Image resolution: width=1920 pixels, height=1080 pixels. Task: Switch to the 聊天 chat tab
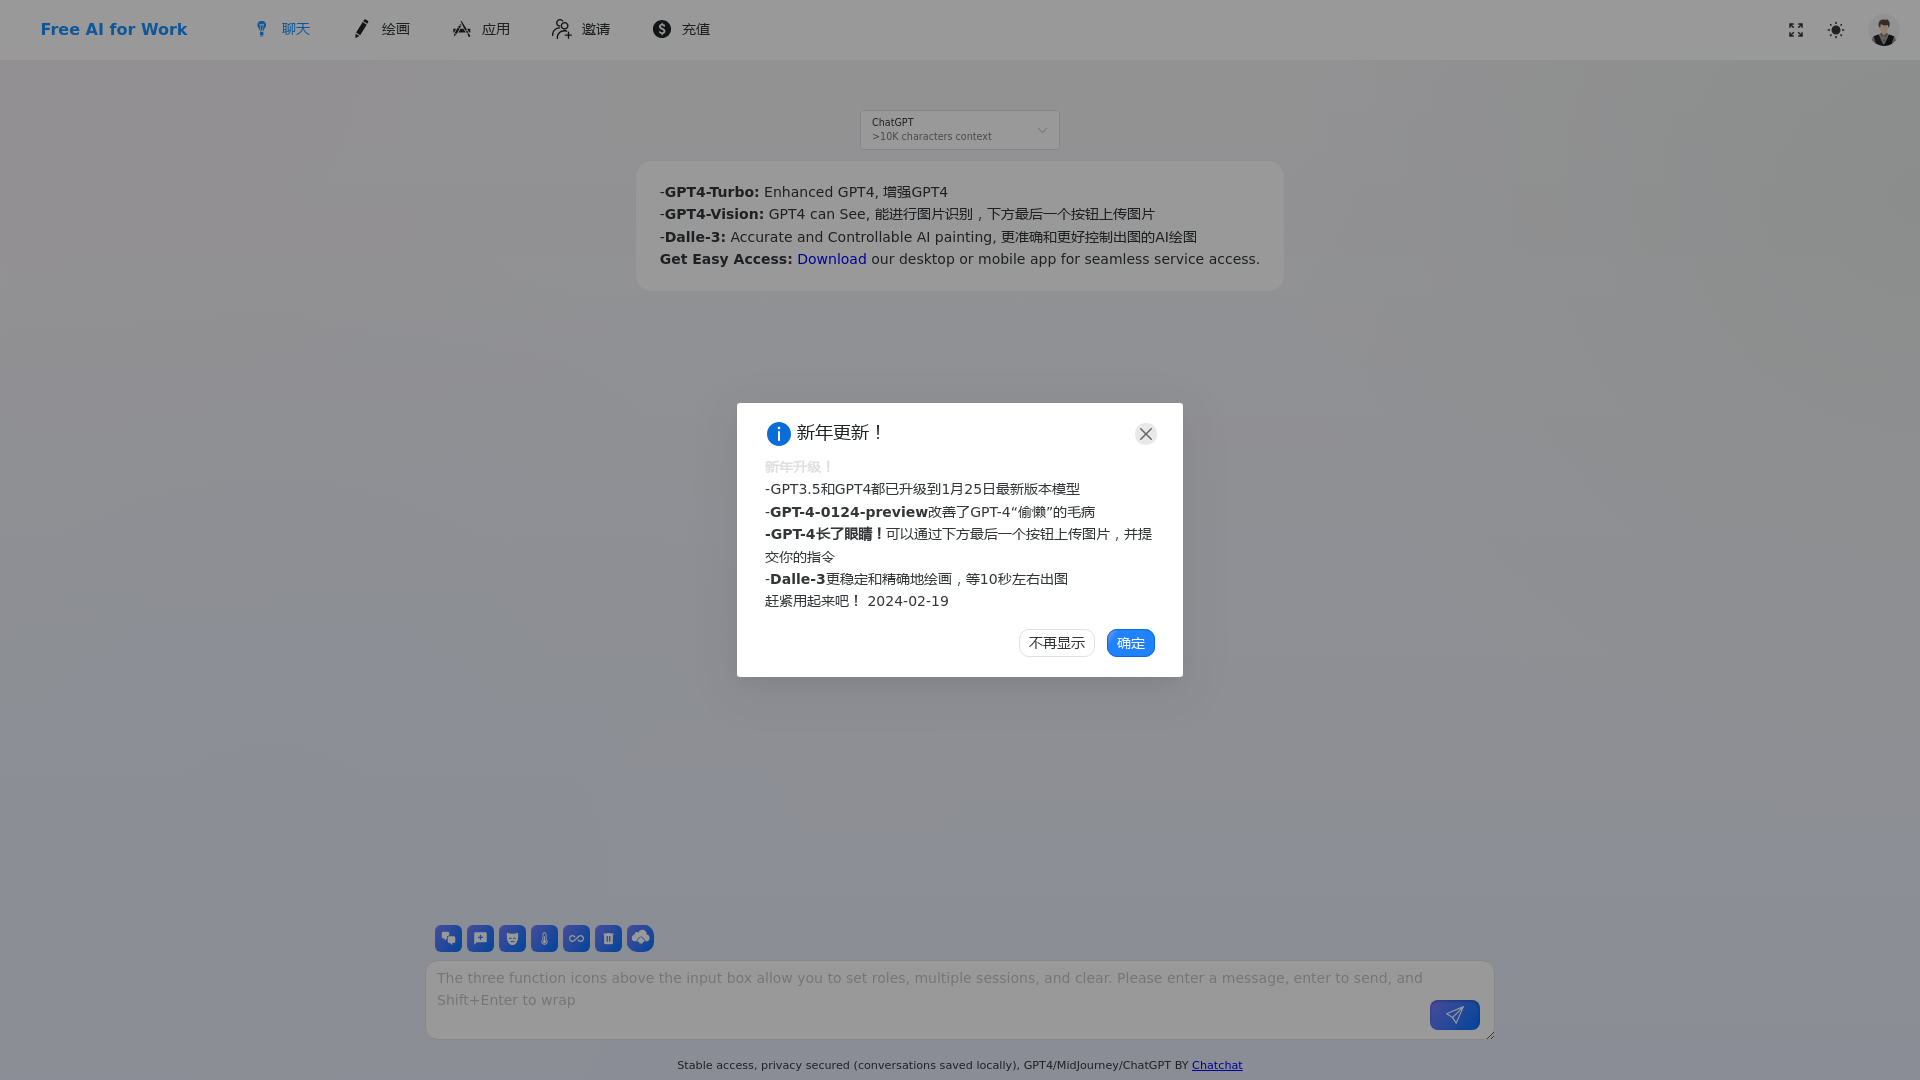pyautogui.click(x=282, y=30)
